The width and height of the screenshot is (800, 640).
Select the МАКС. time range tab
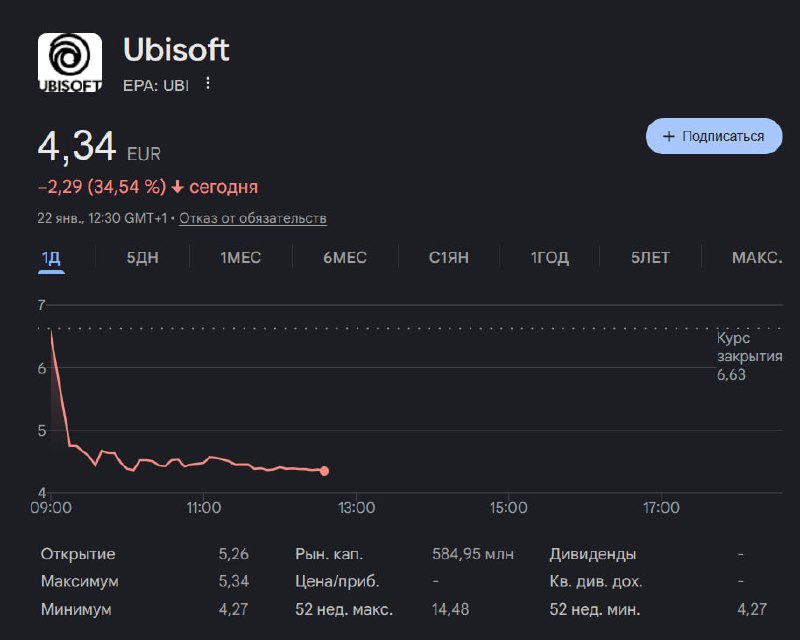click(760, 257)
